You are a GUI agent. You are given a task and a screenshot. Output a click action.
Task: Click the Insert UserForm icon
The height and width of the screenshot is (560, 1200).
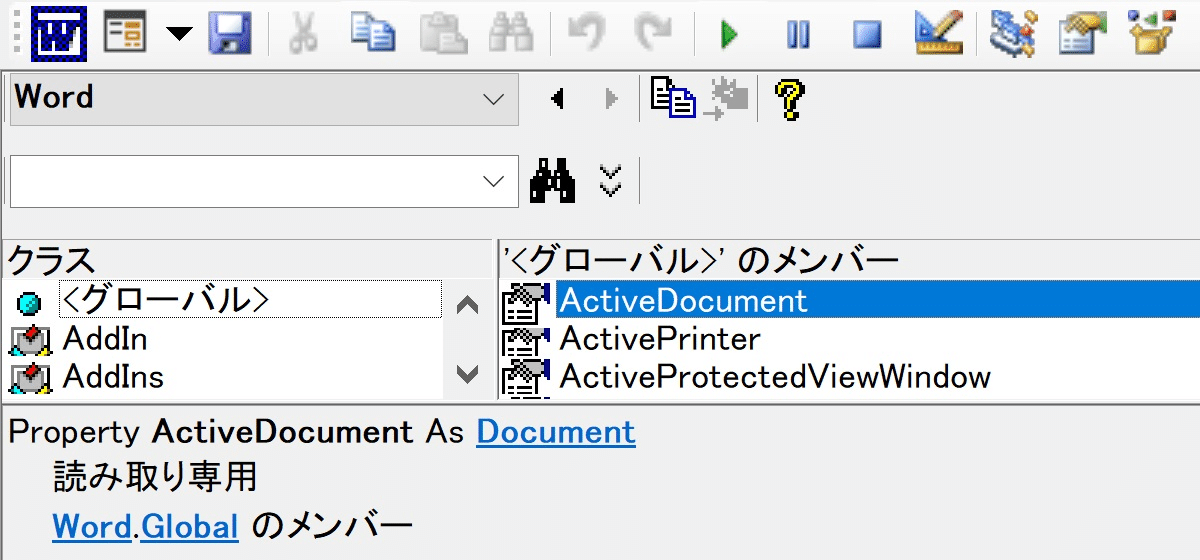(x=125, y=35)
